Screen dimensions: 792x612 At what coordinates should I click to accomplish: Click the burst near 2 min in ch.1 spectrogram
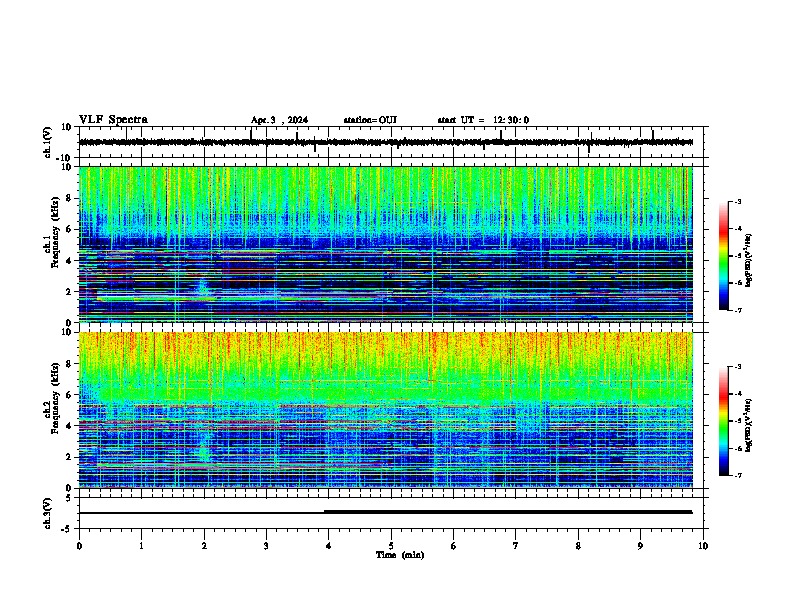[203, 288]
